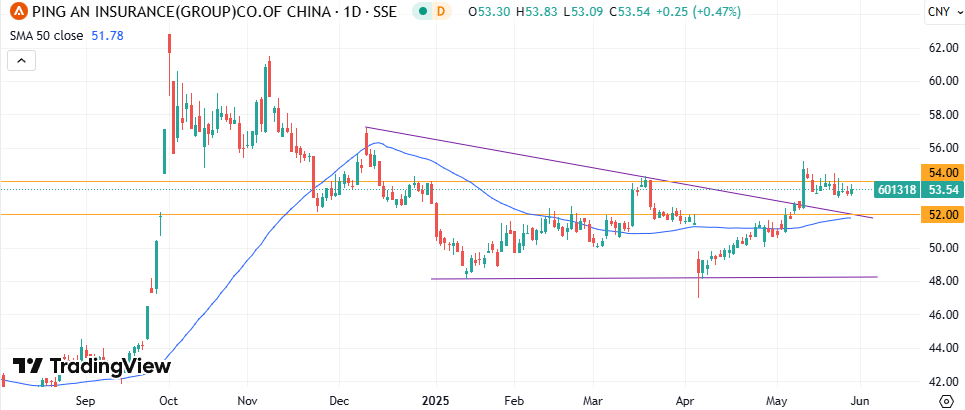Click the orange D data badge
The width and height of the screenshot is (965, 410).
click(440, 12)
